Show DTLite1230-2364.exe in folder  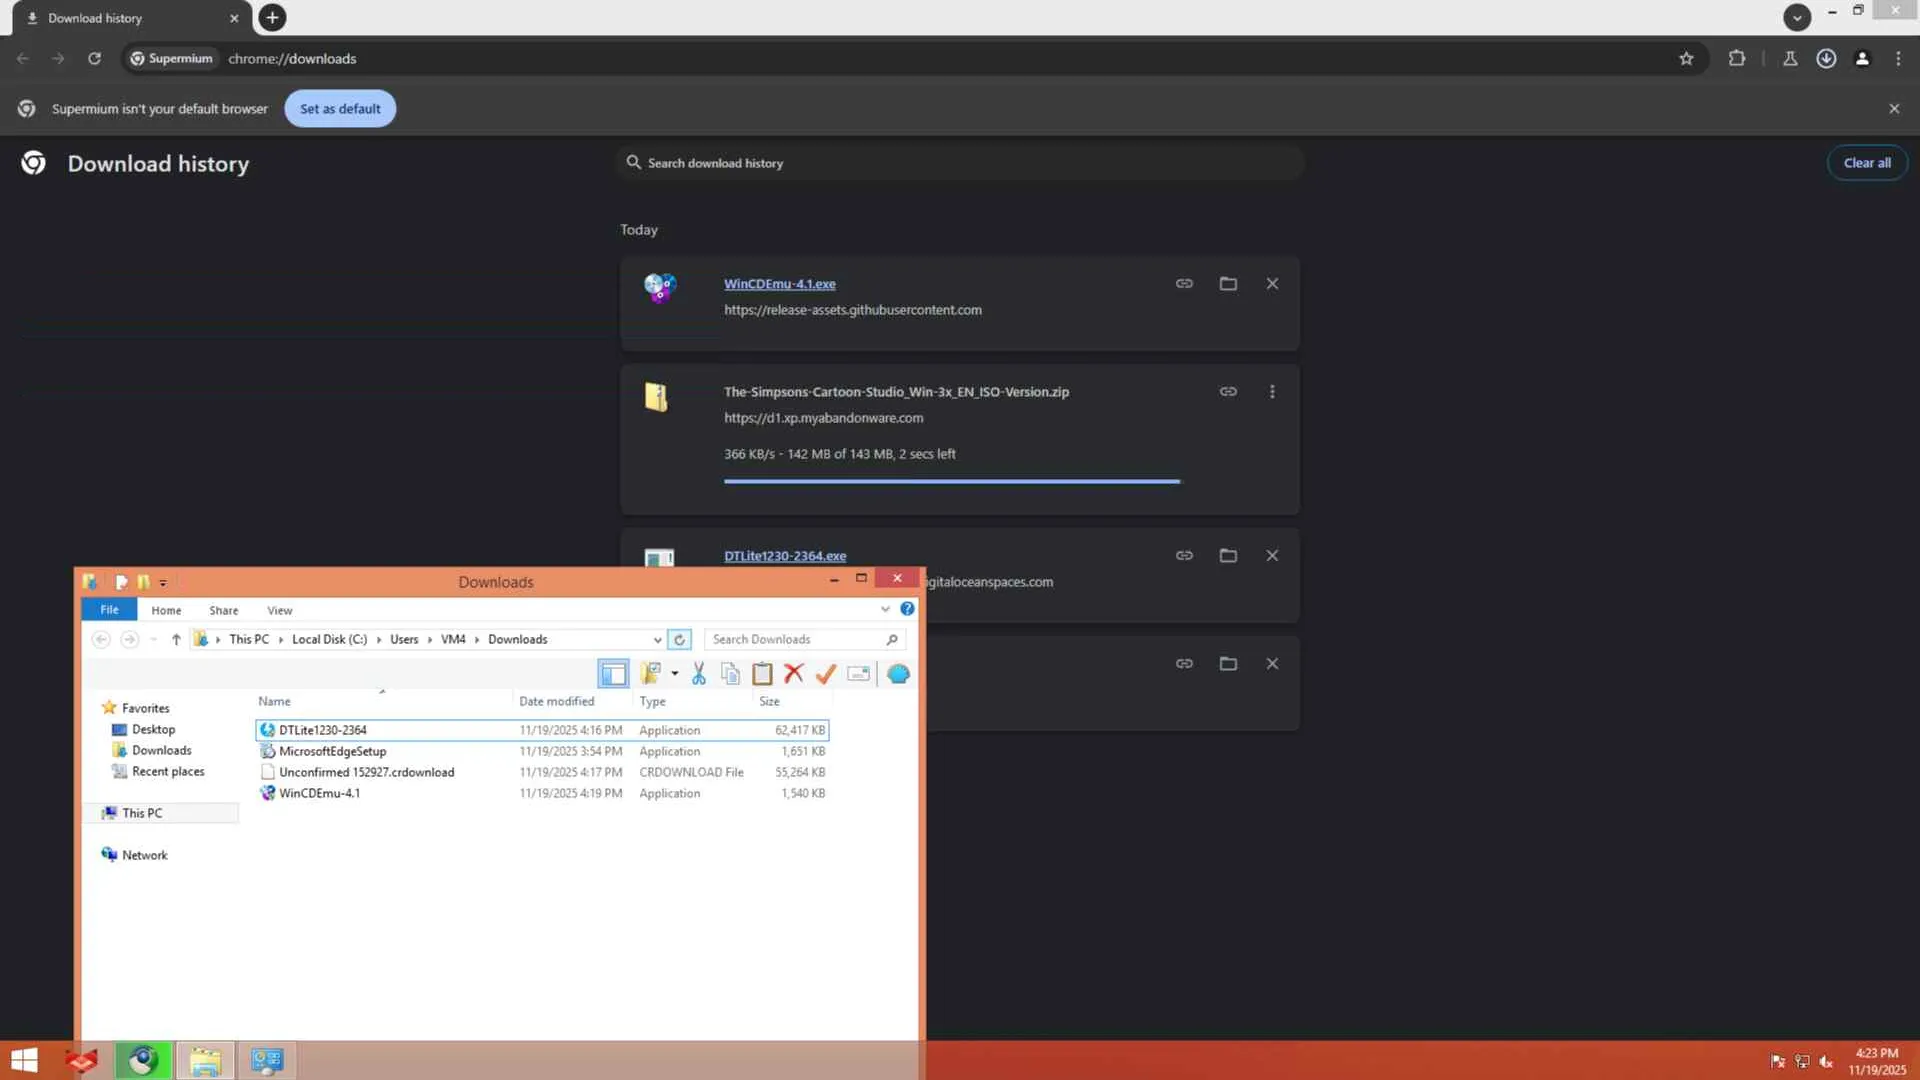(1228, 556)
